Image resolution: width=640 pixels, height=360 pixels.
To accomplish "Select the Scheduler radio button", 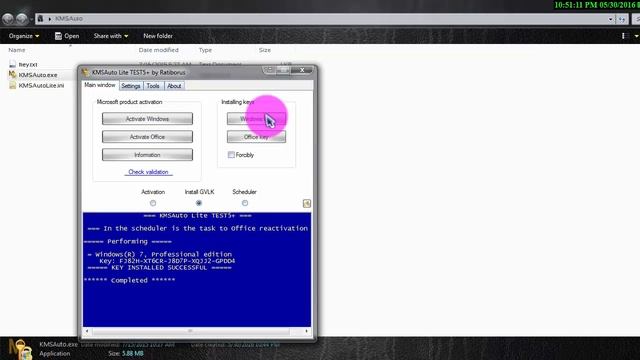I will pos(244,203).
